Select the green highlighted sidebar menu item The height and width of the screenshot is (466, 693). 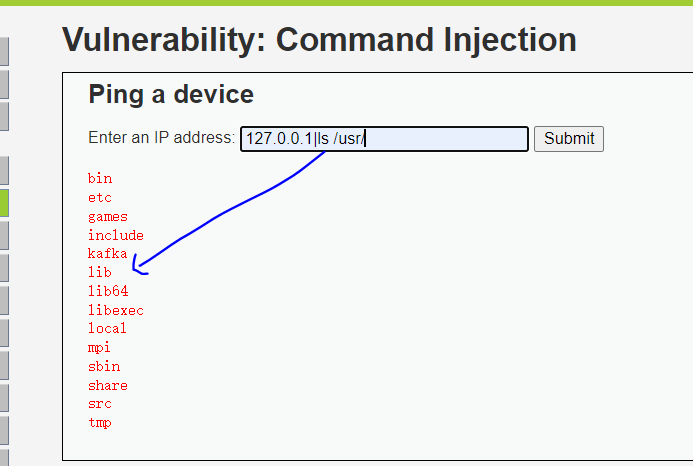coord(4,203)
